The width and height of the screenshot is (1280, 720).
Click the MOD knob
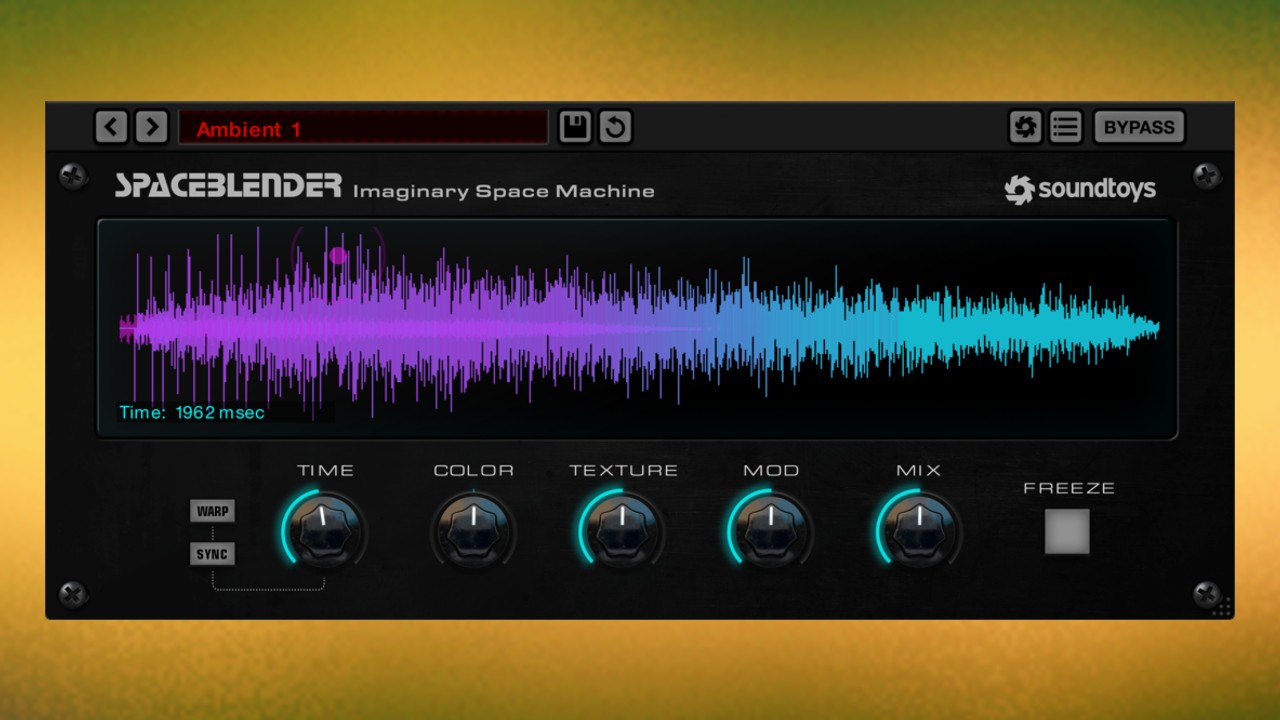[770, 530]
